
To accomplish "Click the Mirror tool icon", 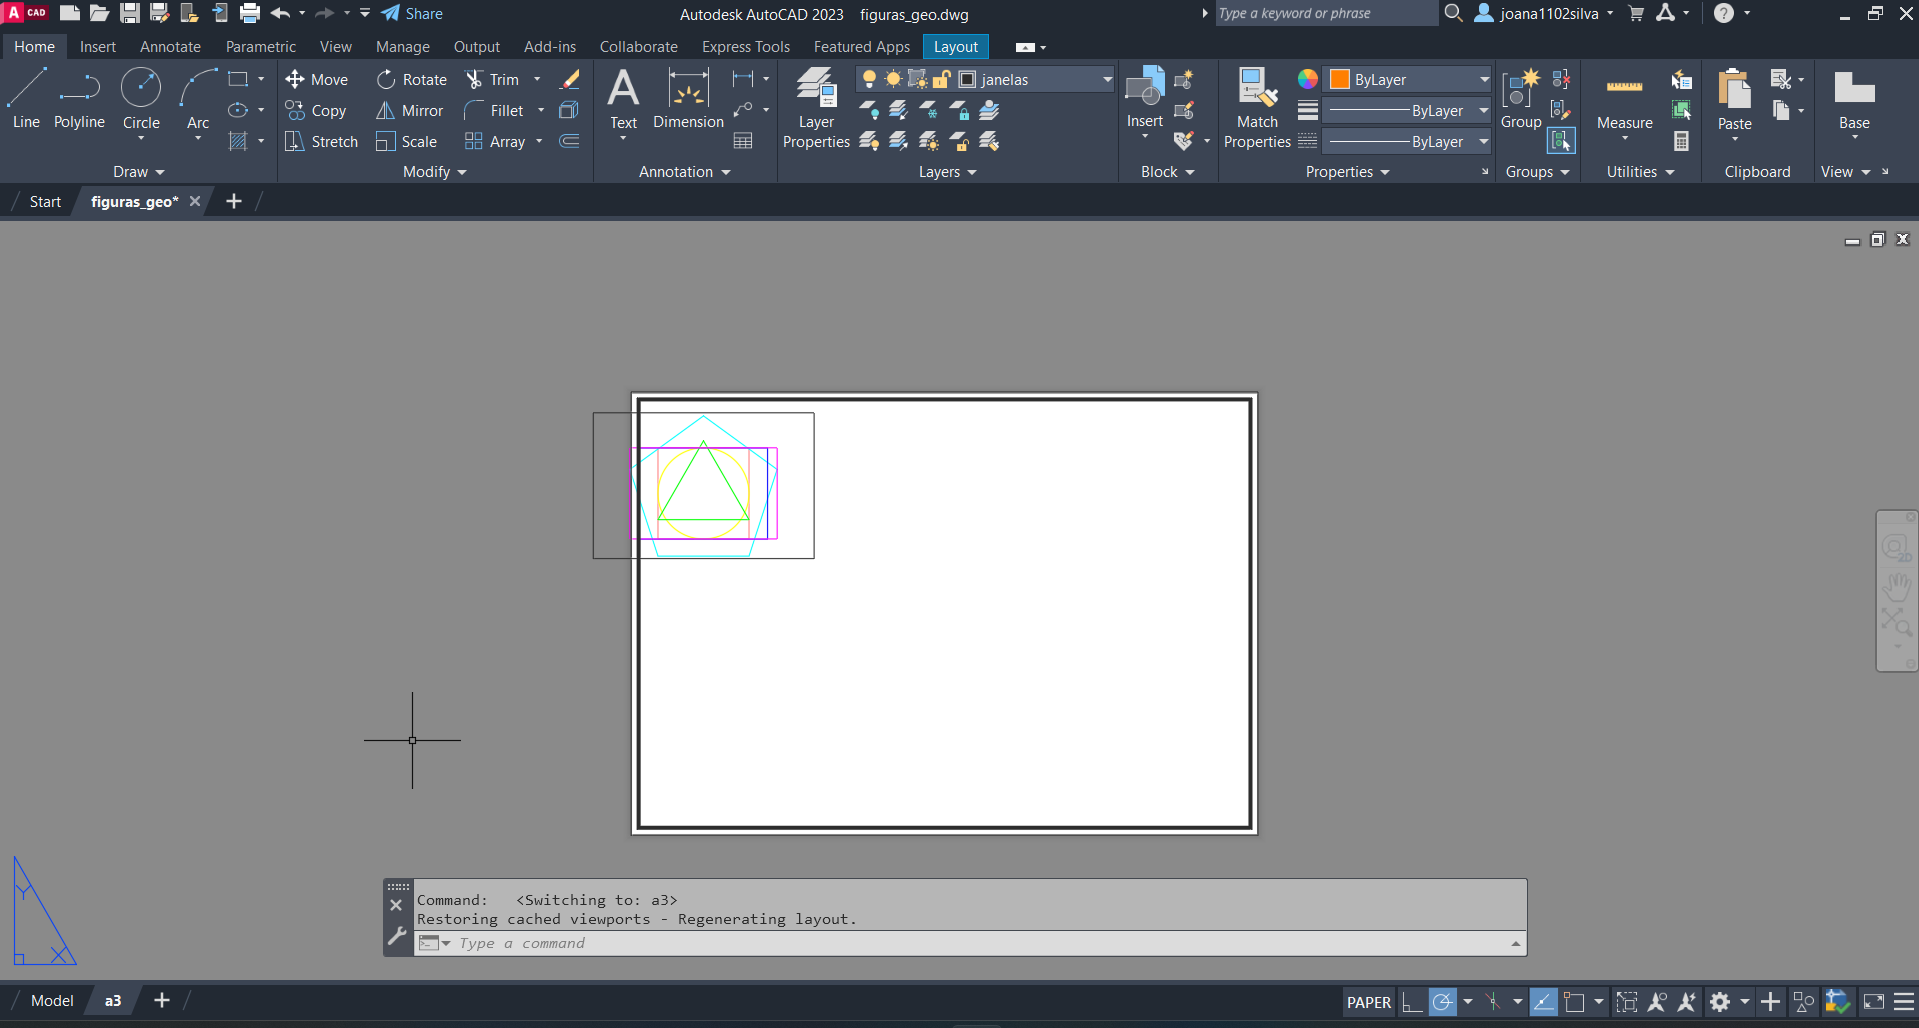I will (x=385, y=111).
